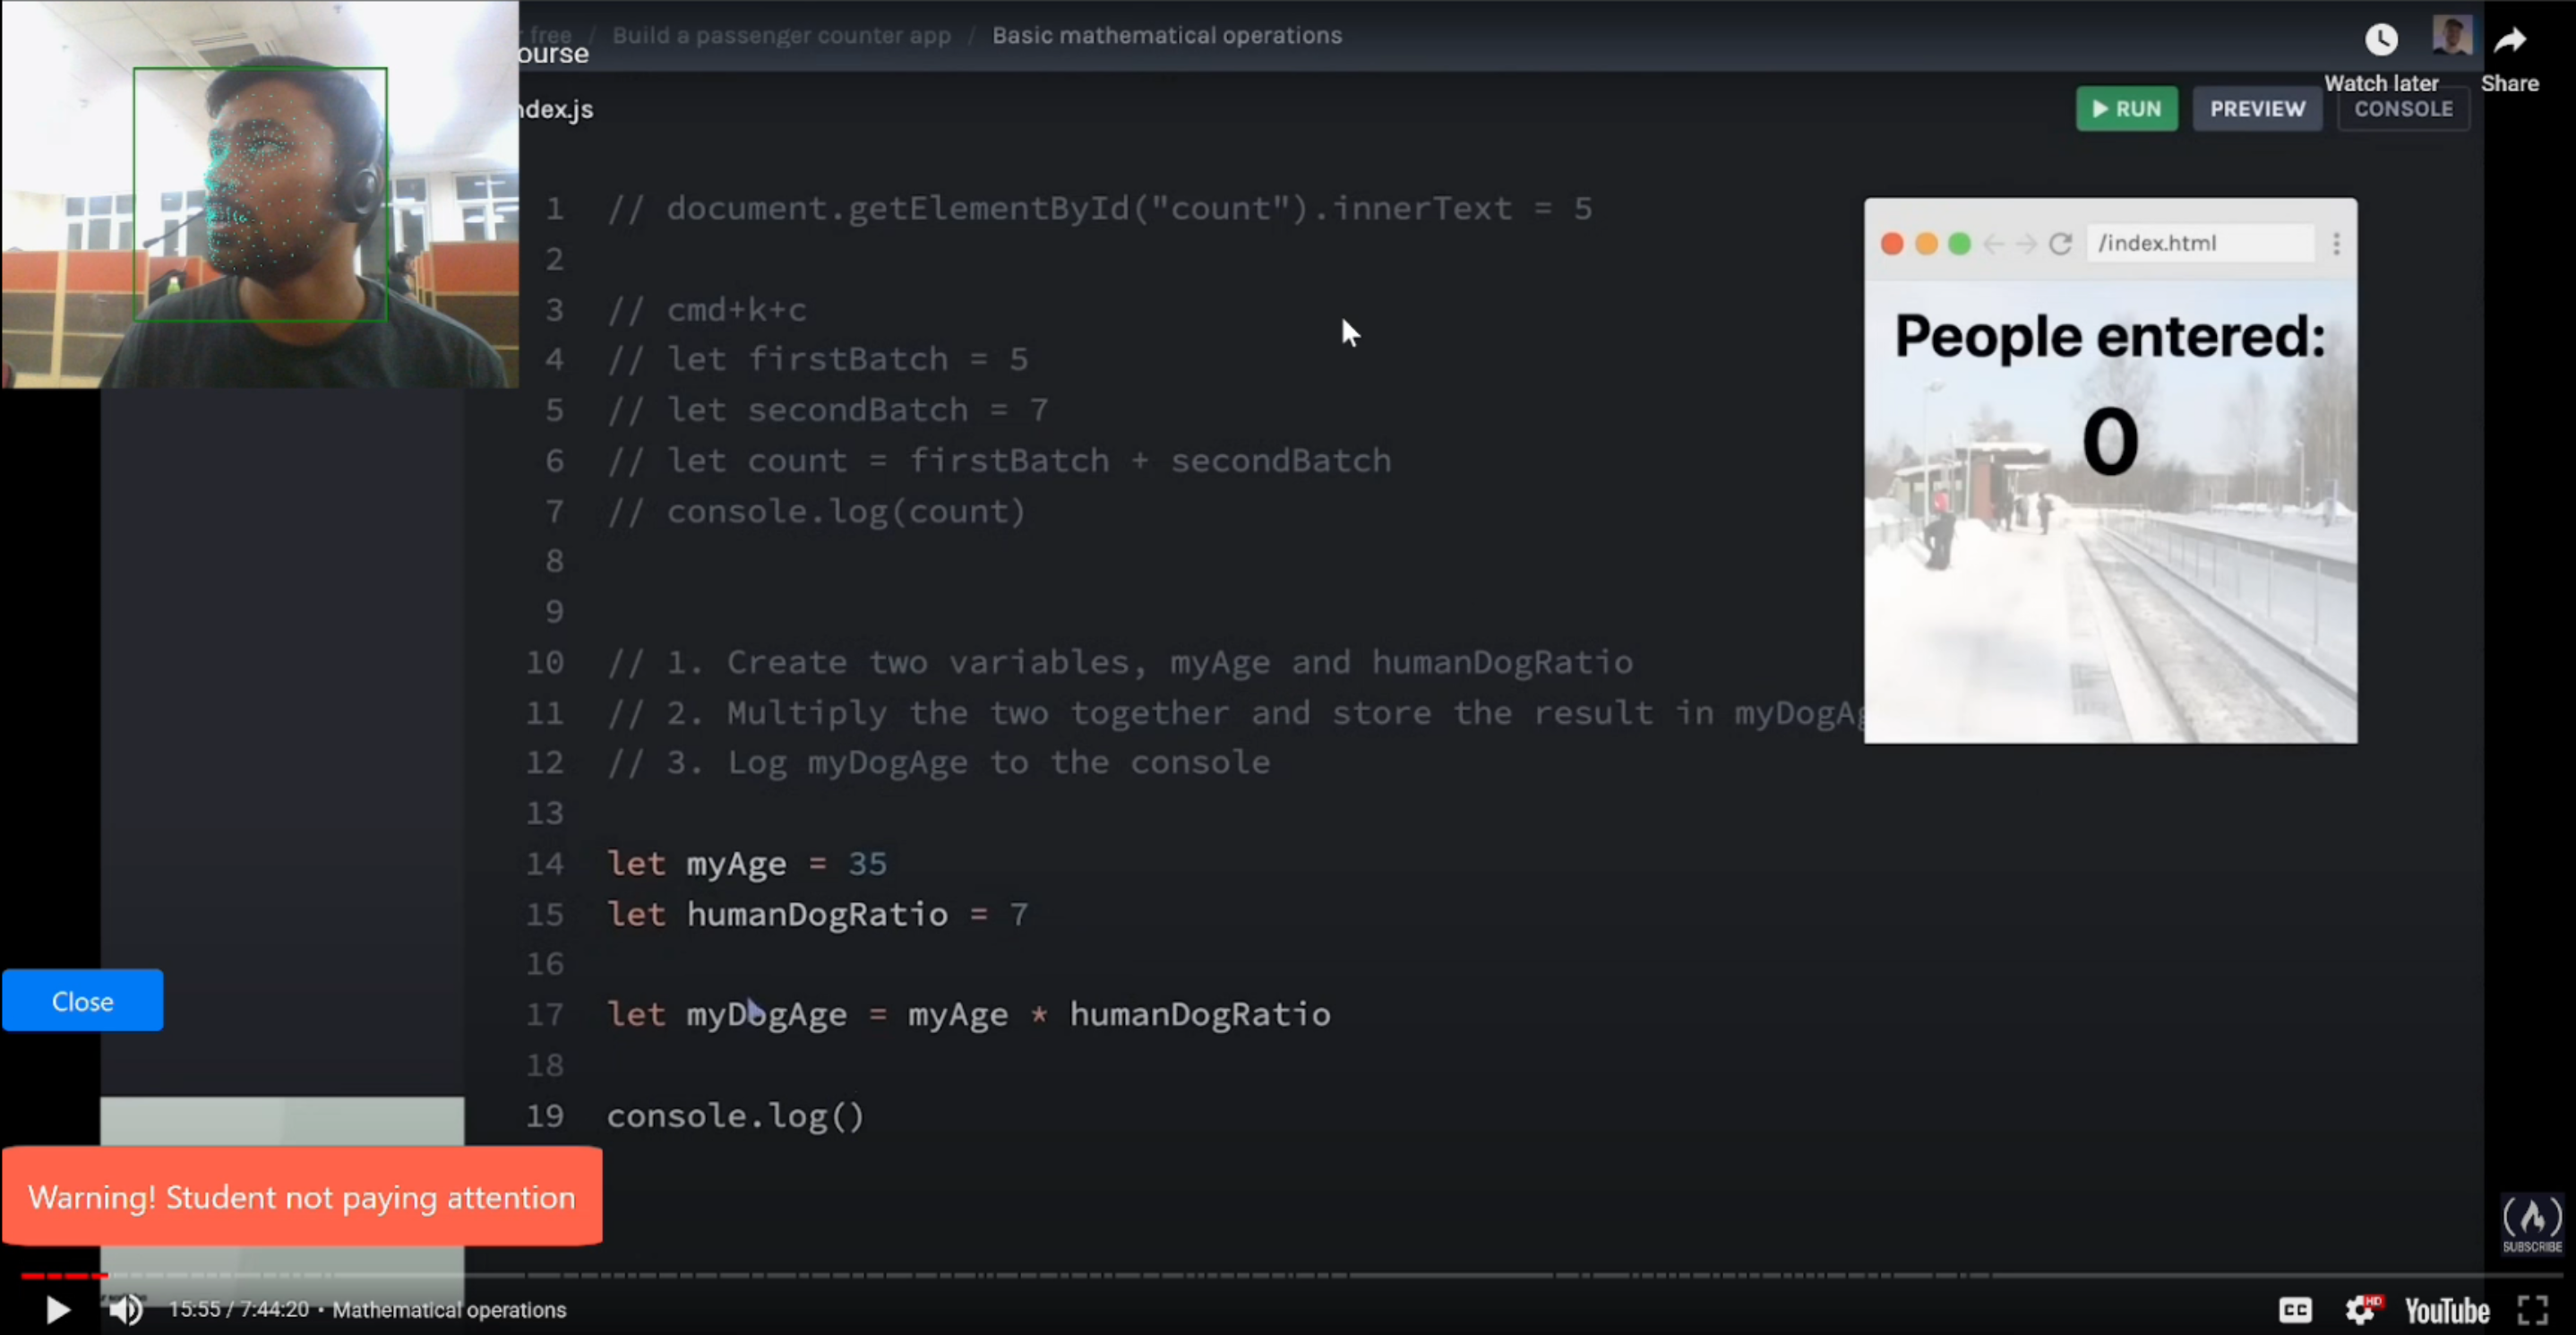Image resolution: width=2576 pixels, height=1335 pixels.
Task: Click the PREVIEW button
Action: 2257,109
